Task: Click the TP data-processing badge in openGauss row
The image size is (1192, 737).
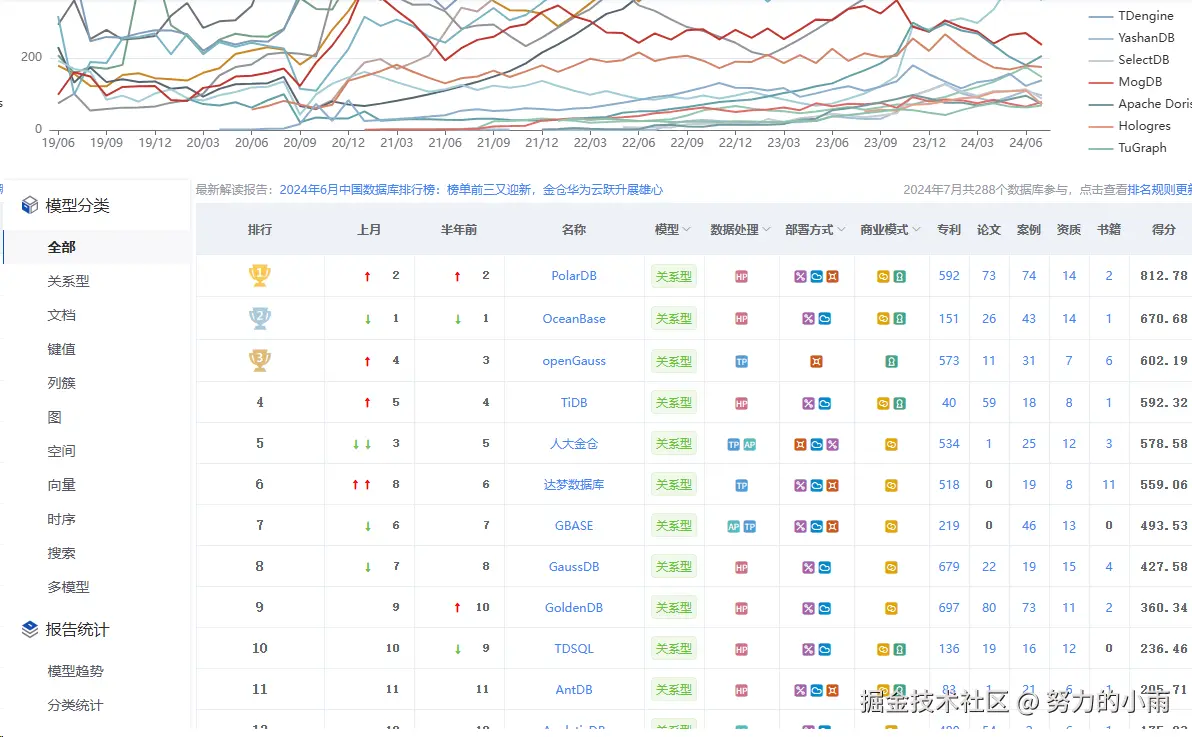Action: pos(741,362)
